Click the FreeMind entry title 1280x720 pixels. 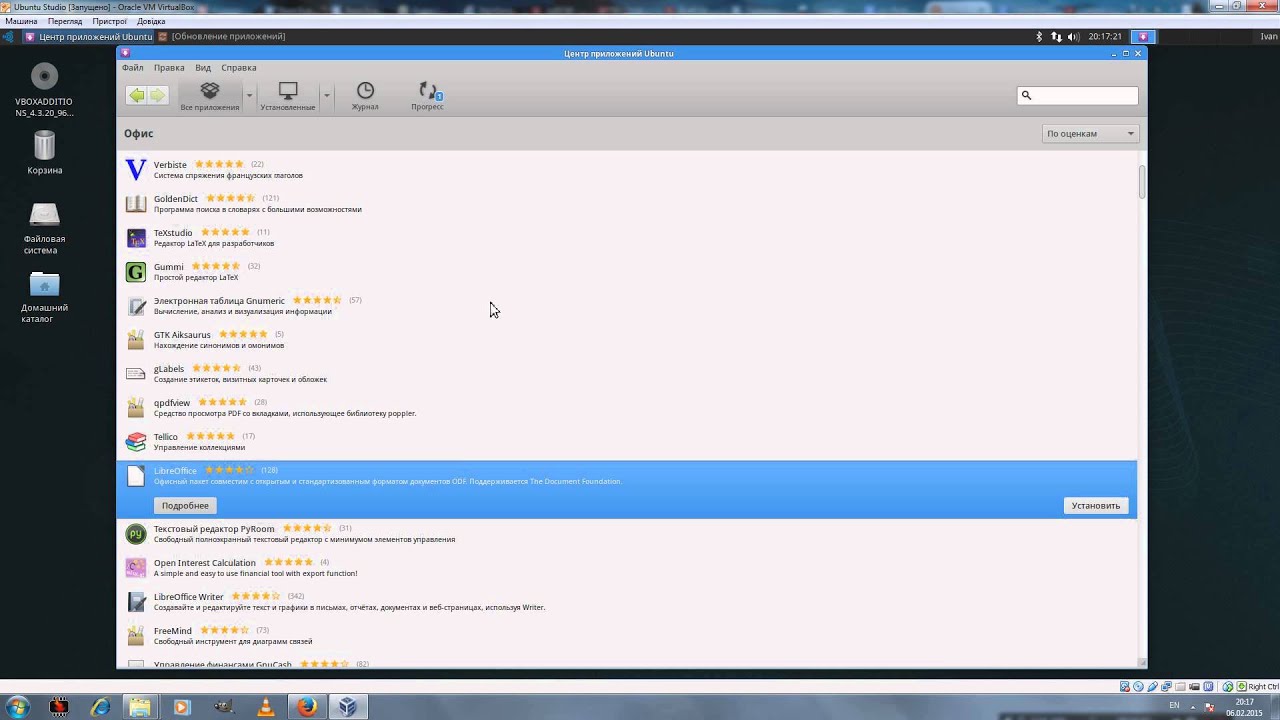(173, 631)
